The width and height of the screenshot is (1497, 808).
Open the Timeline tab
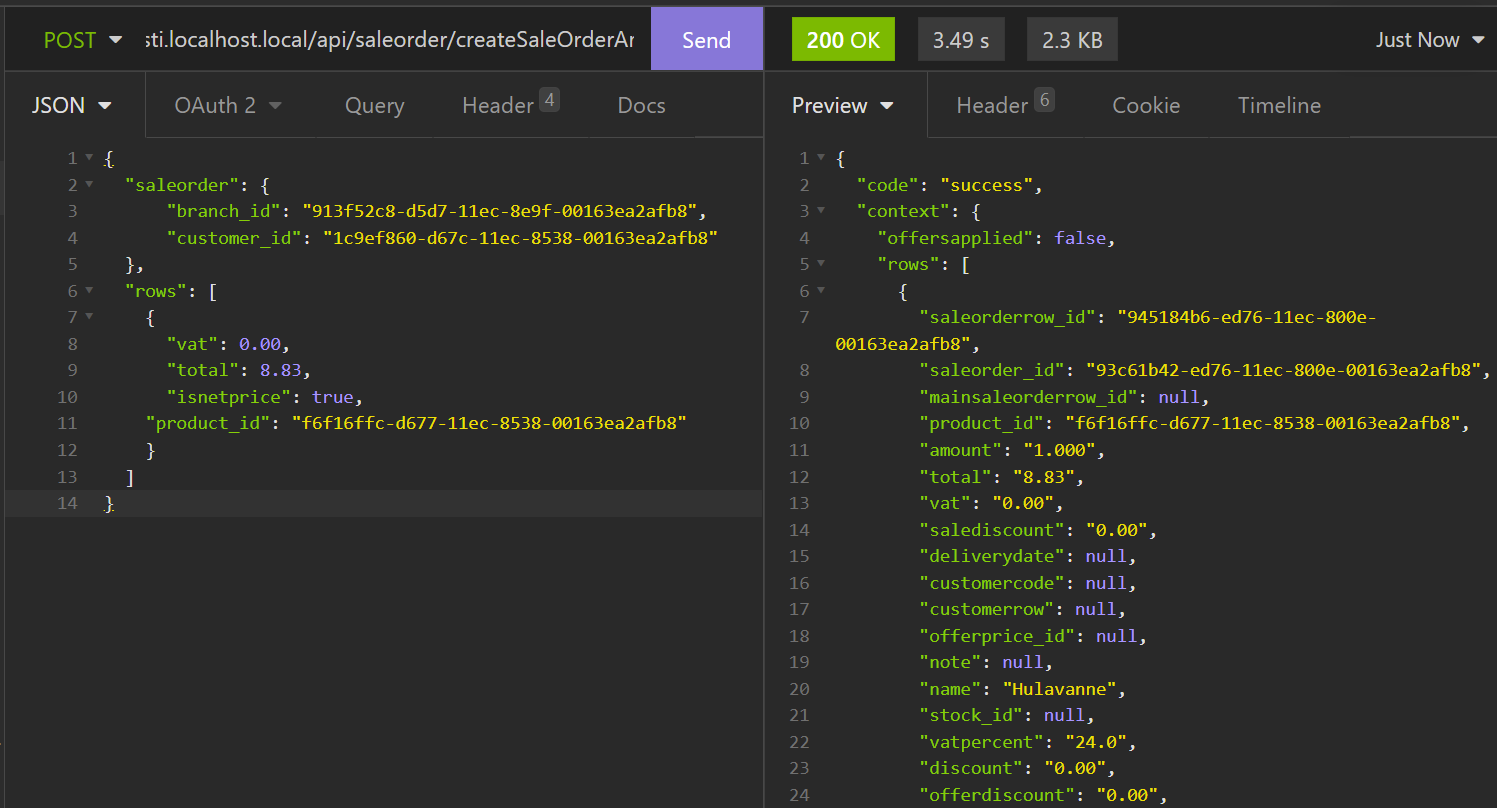pos(1279,105)
